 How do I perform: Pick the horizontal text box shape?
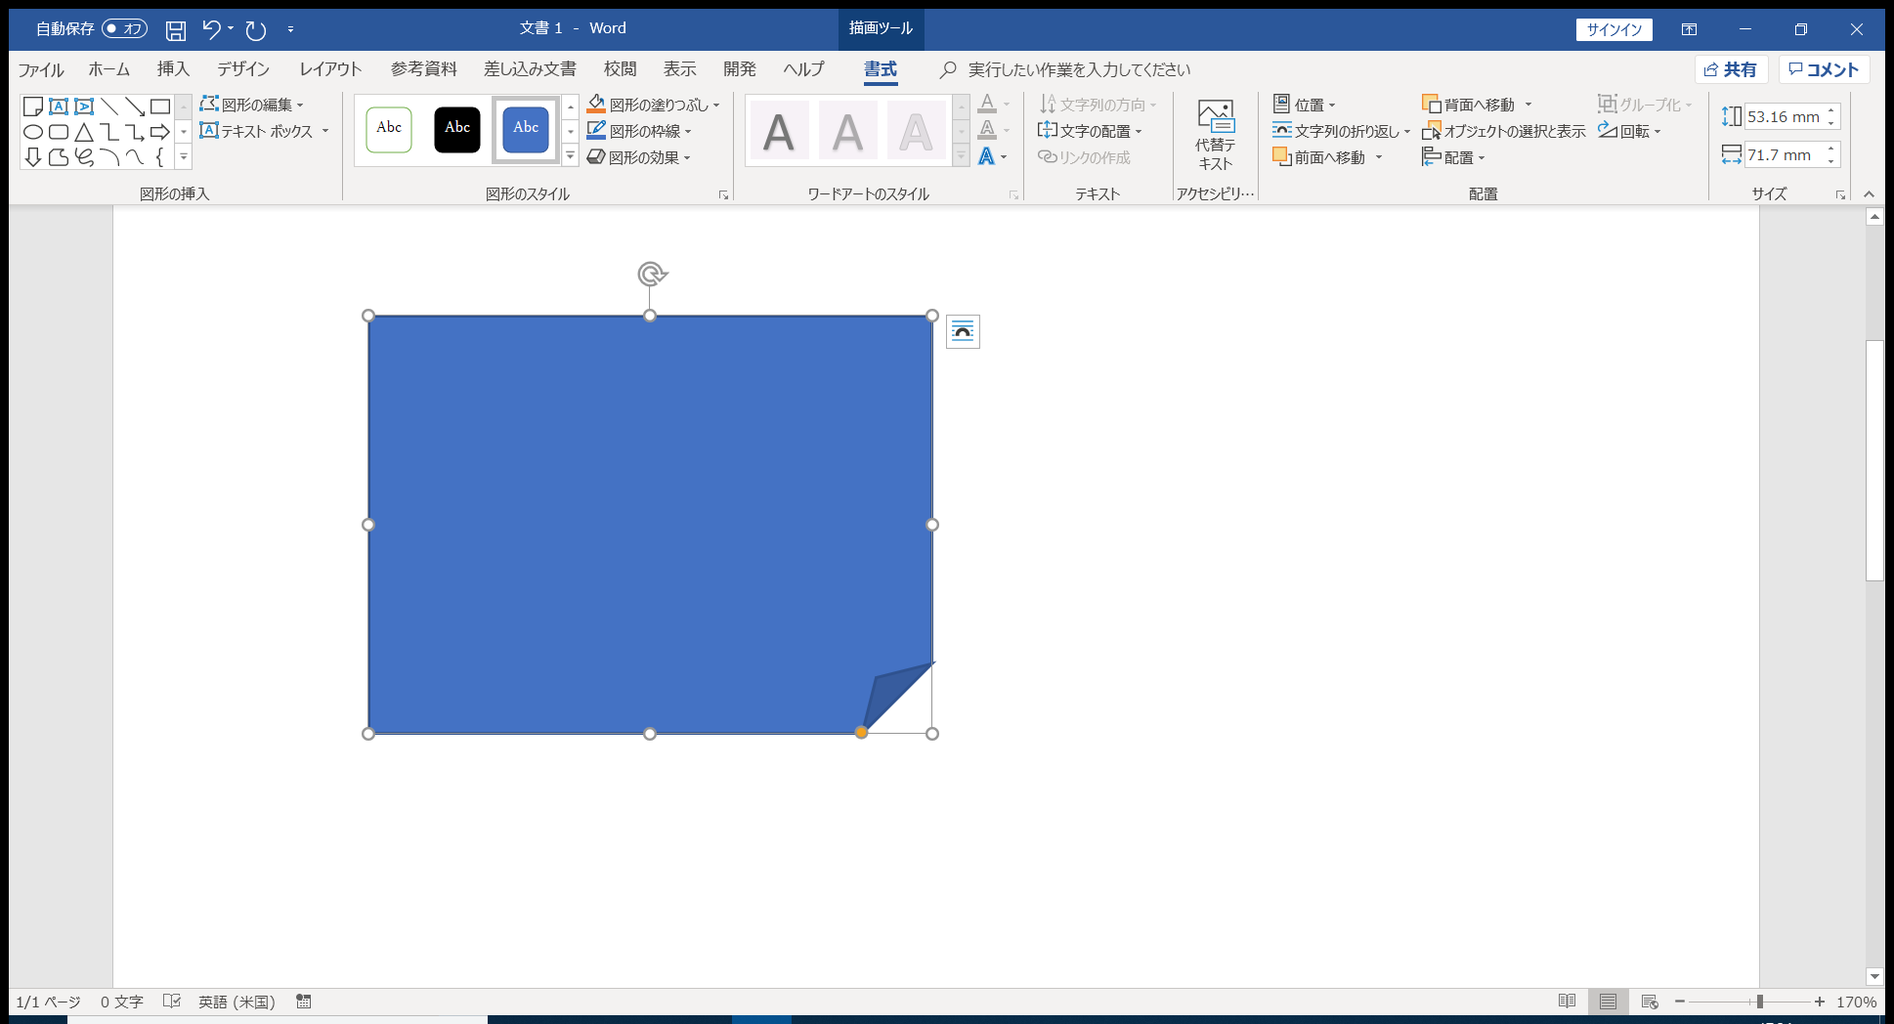click(59, 106)
